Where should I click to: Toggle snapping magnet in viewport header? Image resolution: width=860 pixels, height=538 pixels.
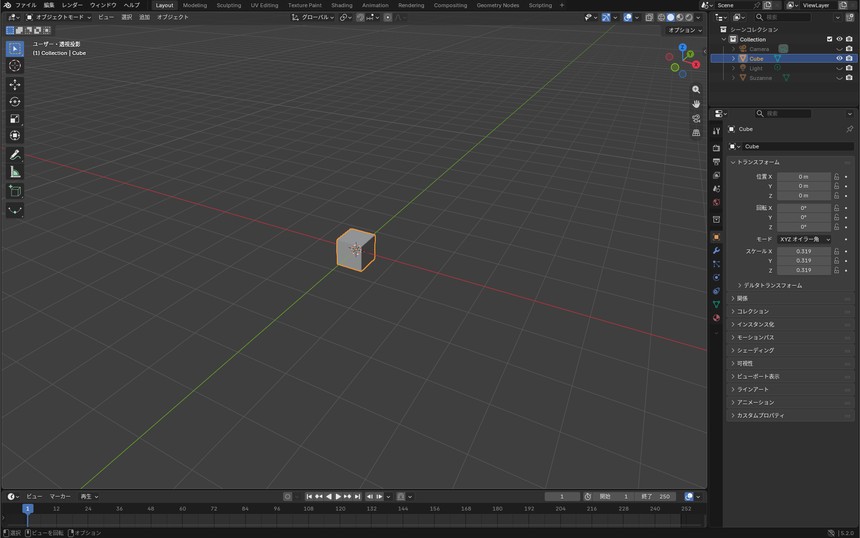tap(360, 18)
